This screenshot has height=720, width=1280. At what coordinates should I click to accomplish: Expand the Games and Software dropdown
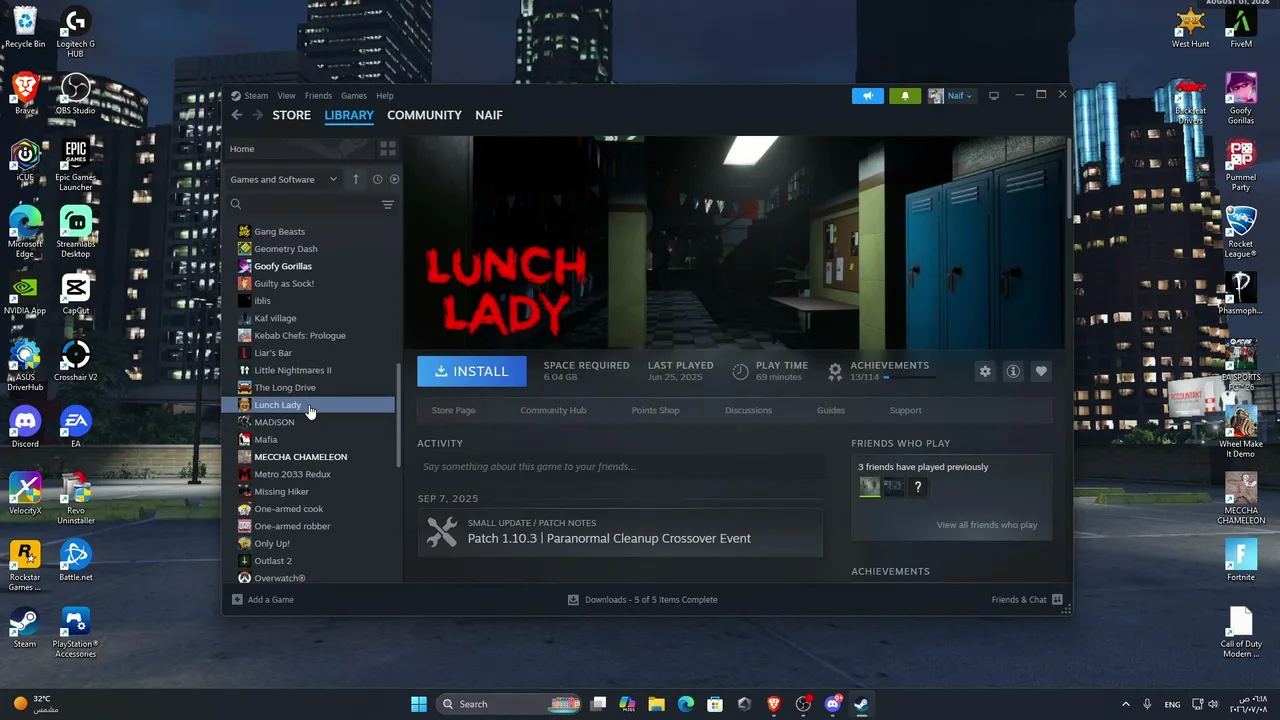coord(284,180)
